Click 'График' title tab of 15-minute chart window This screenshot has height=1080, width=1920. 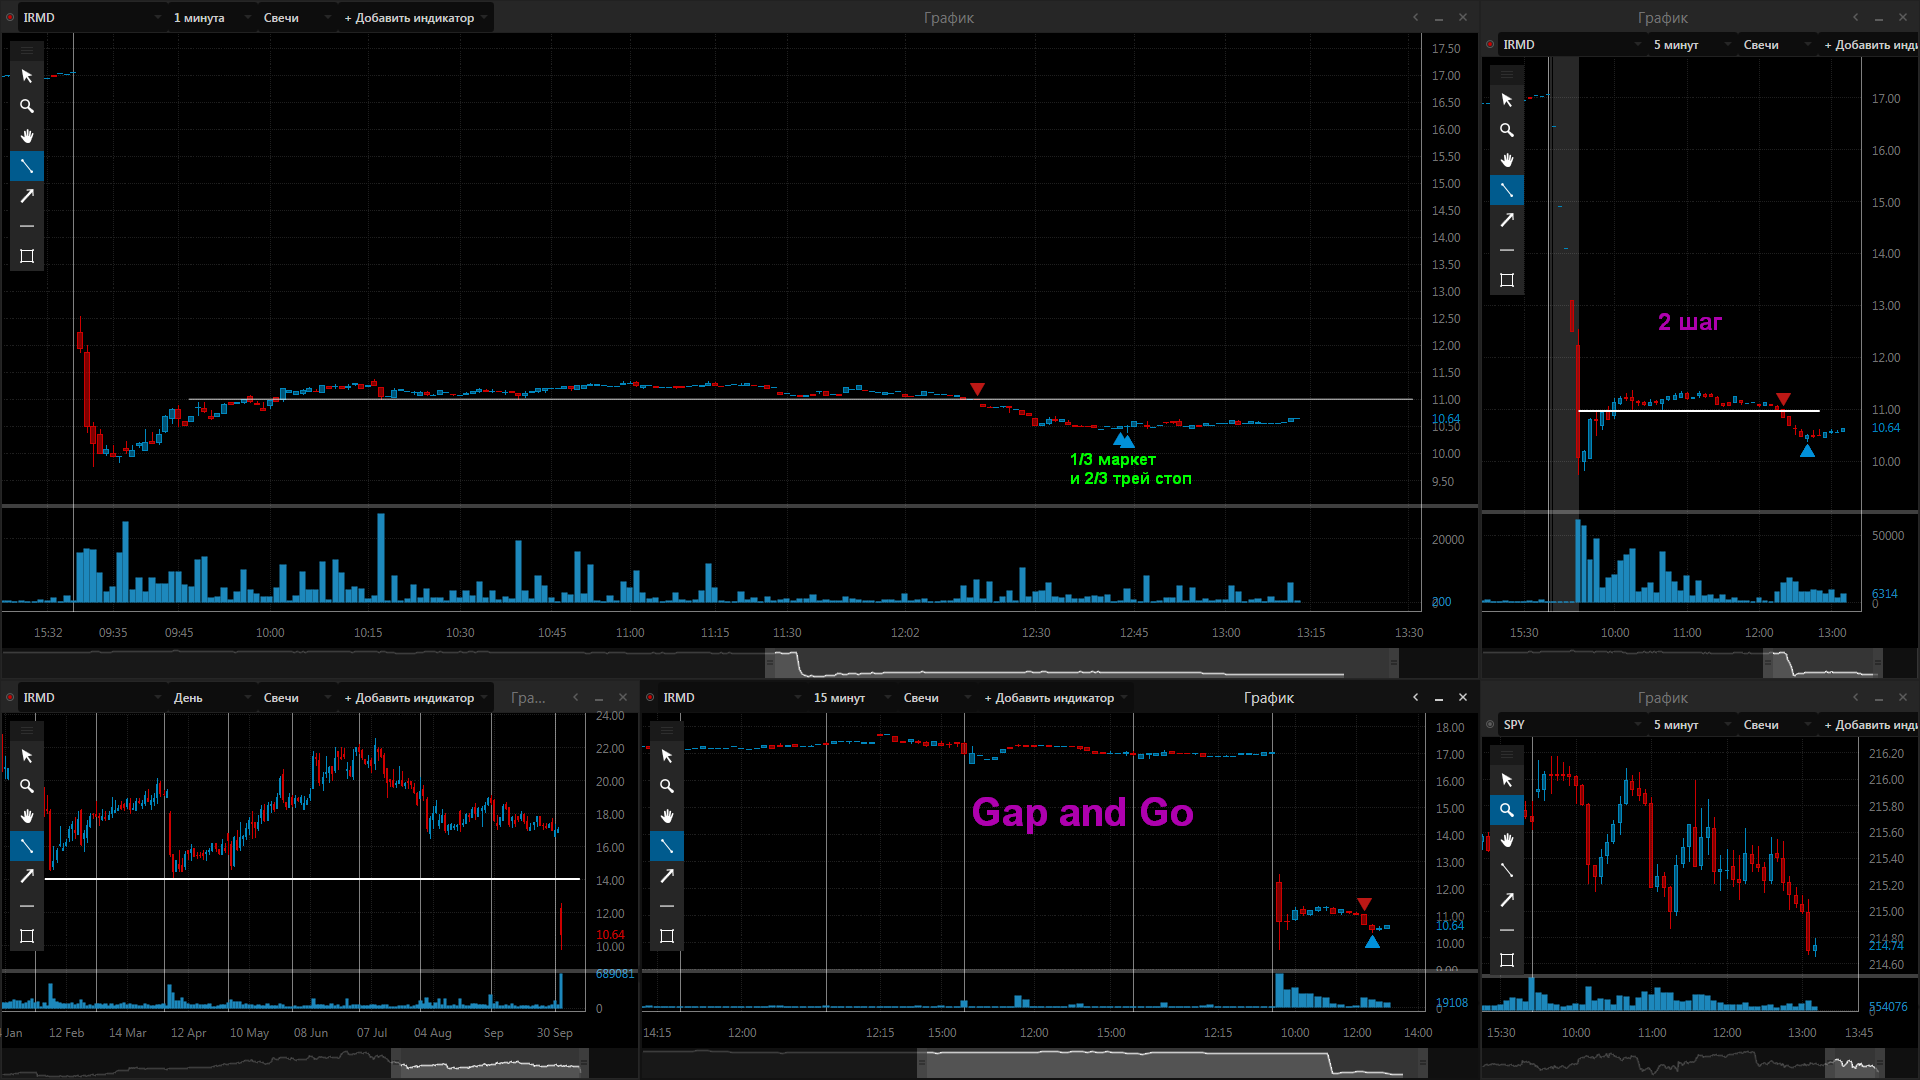1268,698
